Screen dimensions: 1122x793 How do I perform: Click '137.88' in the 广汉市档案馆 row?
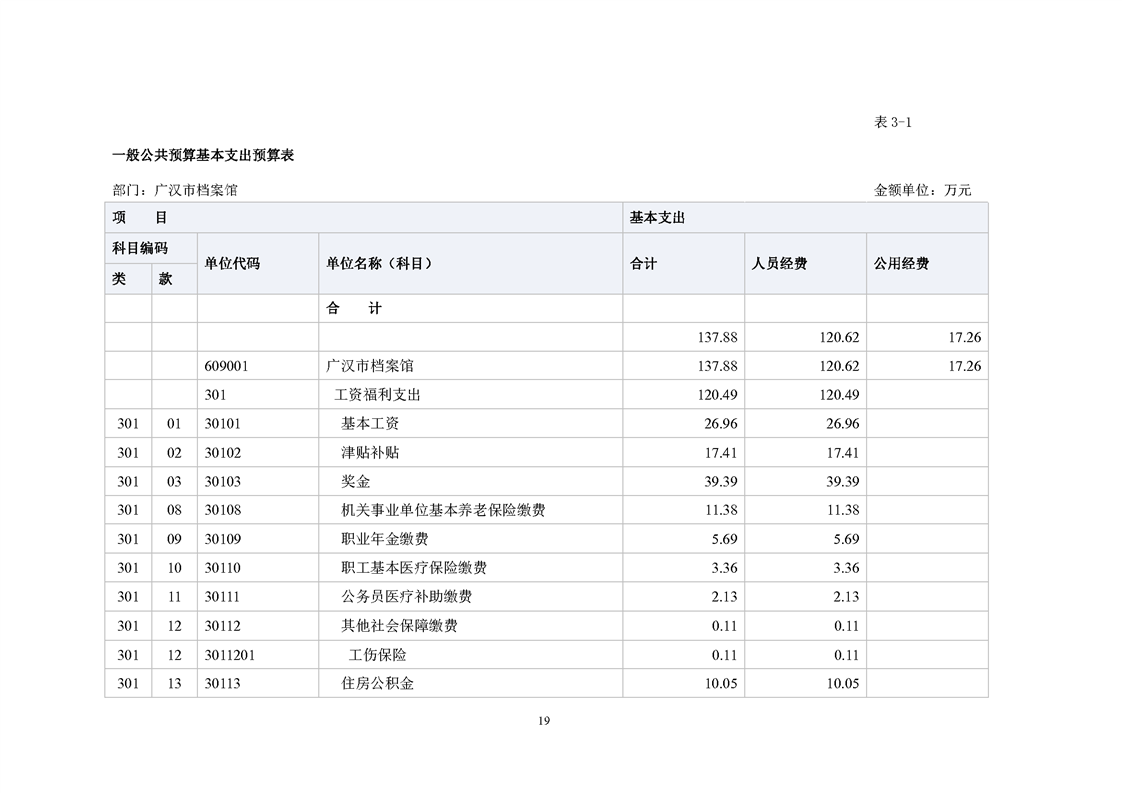click(717, 366)
